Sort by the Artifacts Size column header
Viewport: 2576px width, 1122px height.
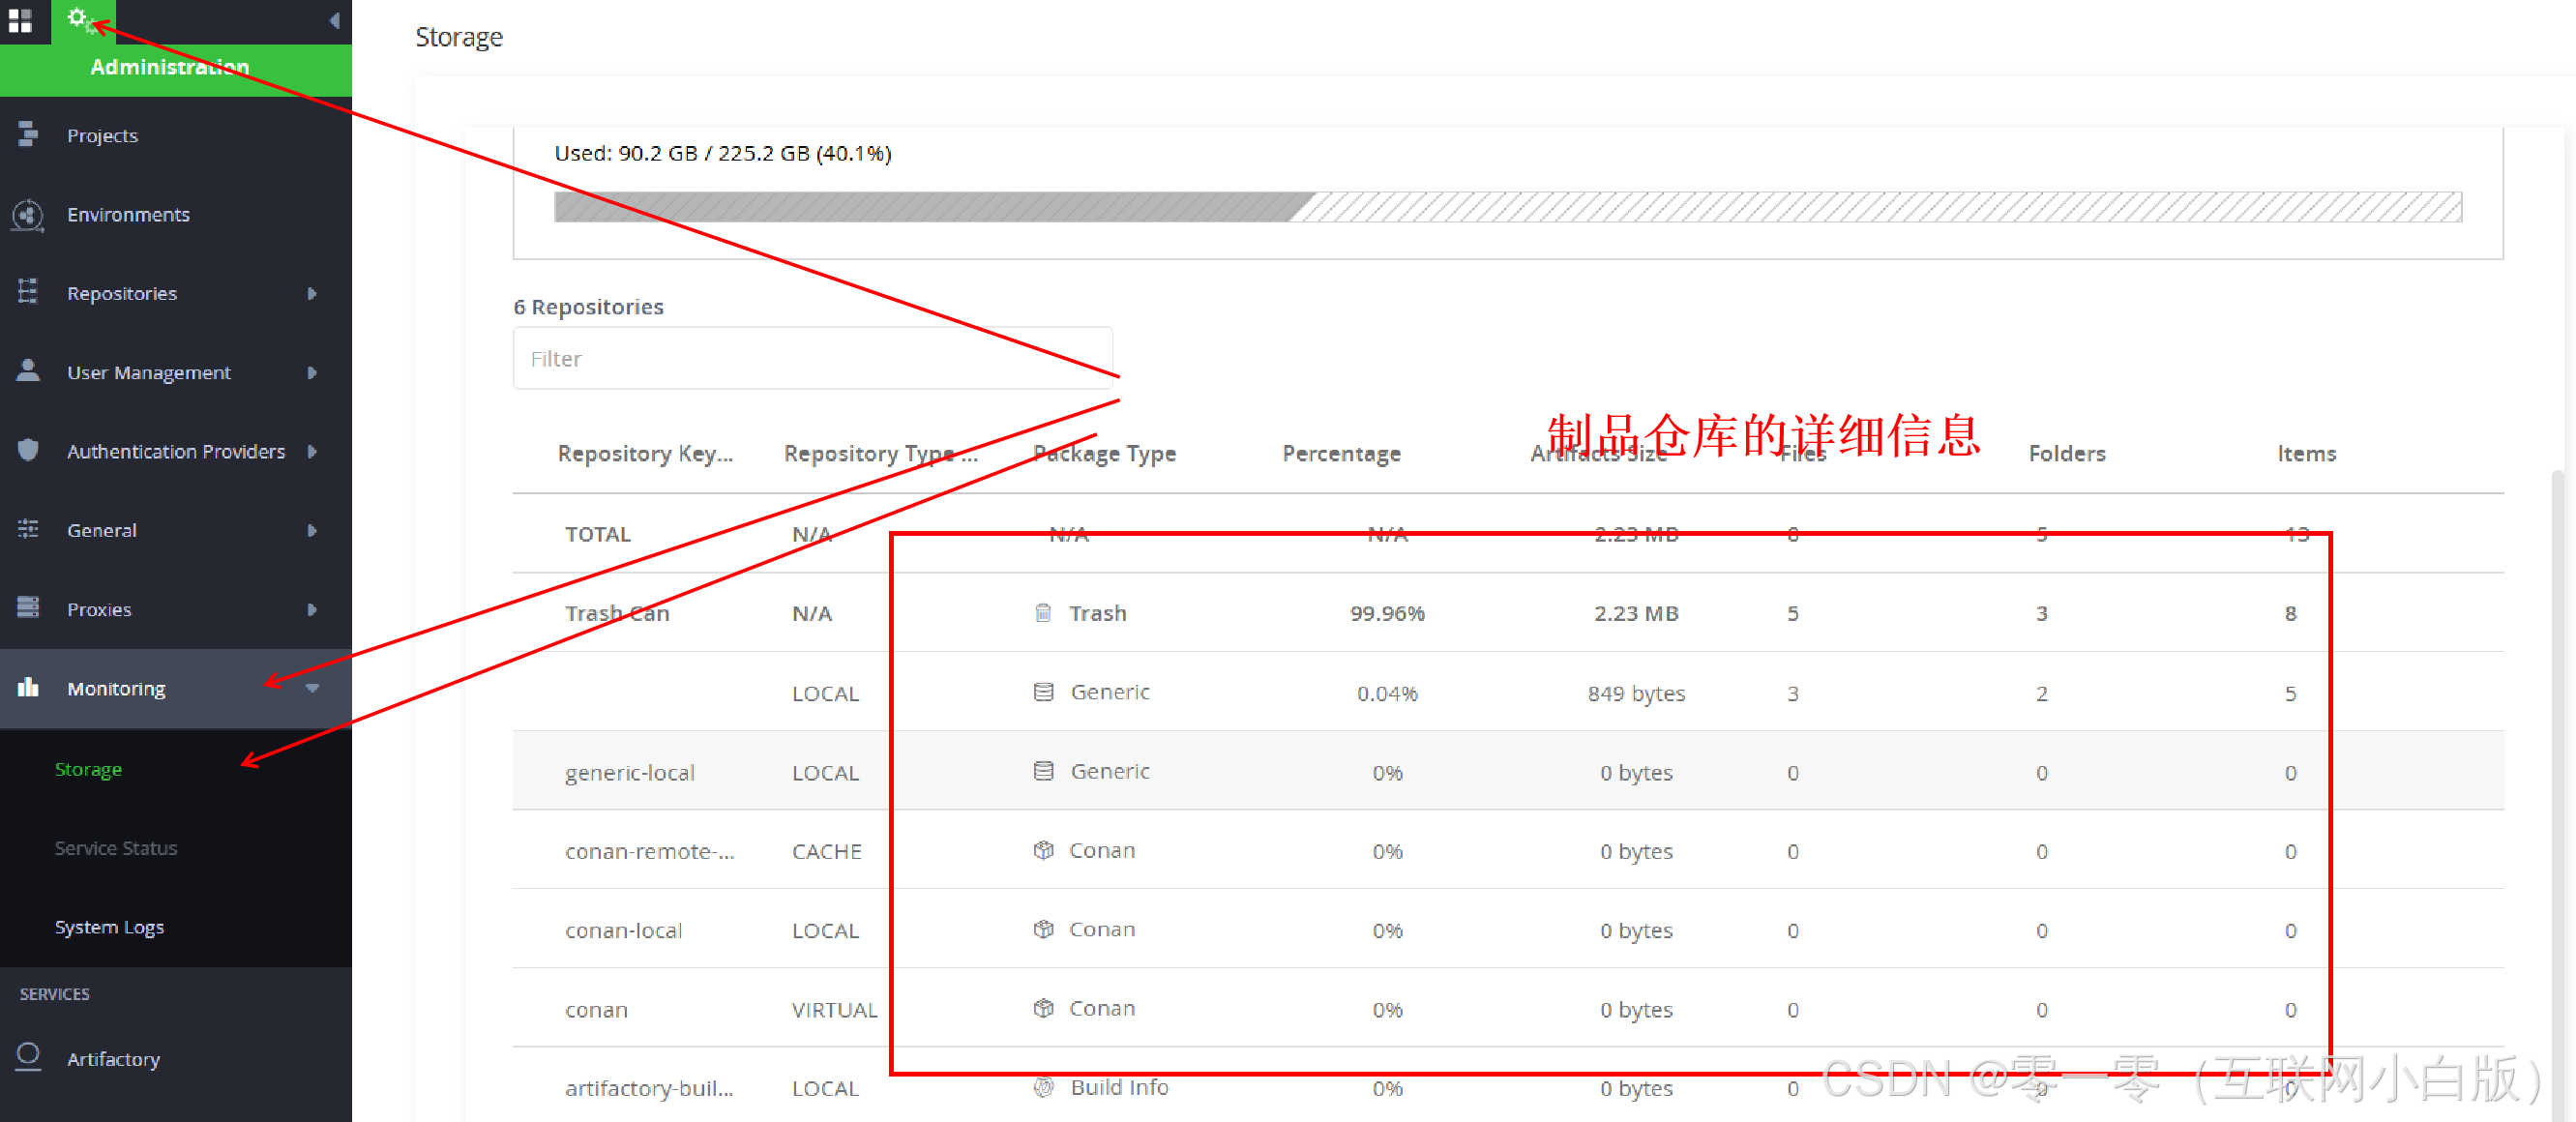tap(1598, 454)
